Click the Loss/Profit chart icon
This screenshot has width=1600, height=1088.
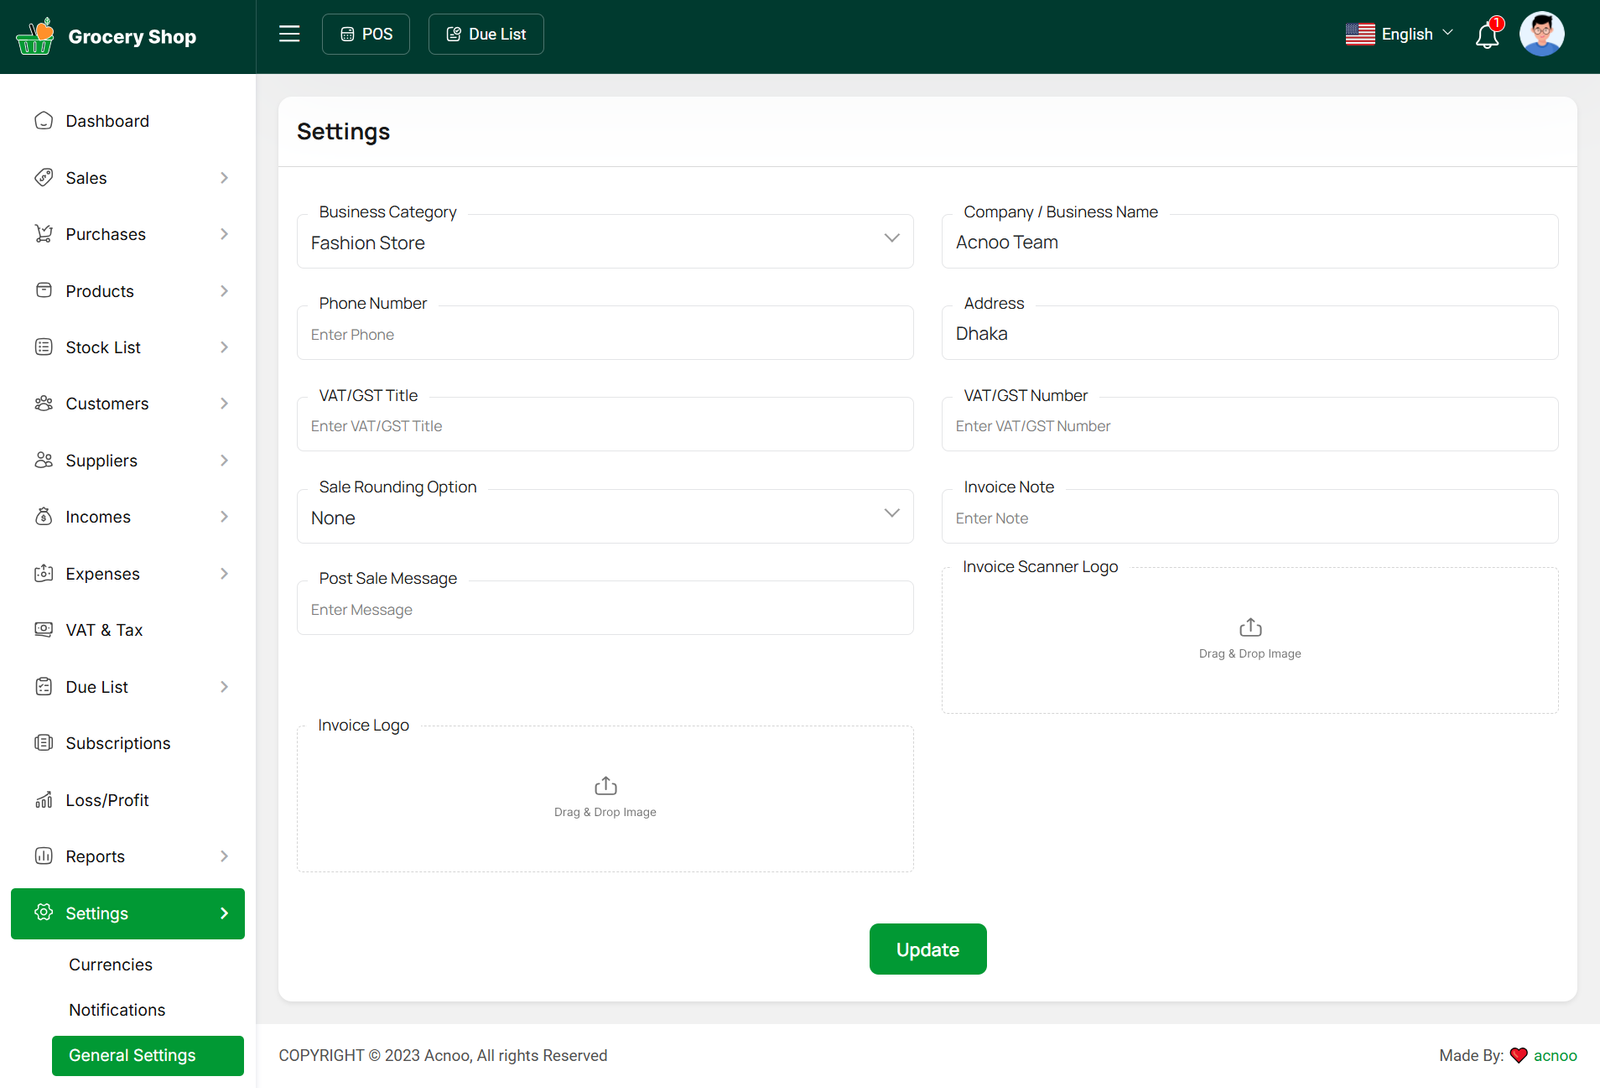tap(44, 800)
